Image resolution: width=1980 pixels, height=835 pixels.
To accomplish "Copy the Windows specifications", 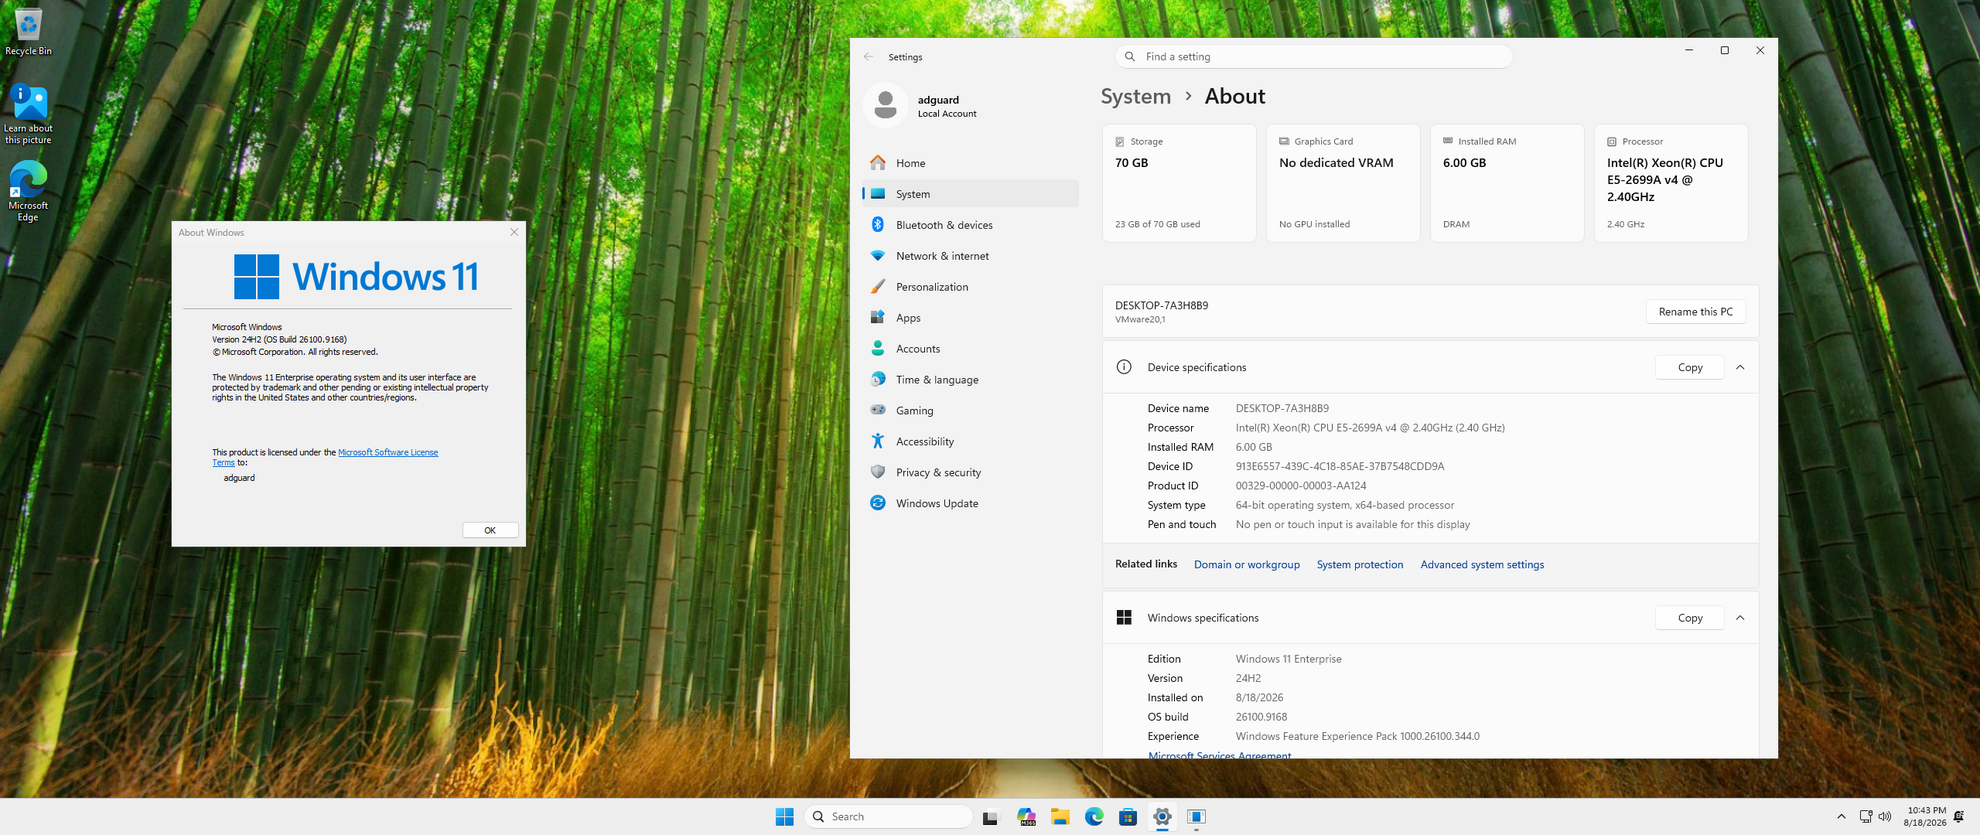I will [x=1690, y=618].
